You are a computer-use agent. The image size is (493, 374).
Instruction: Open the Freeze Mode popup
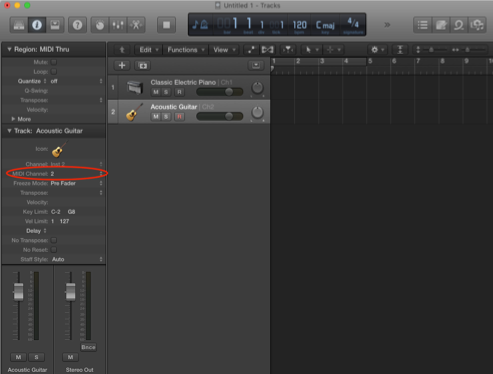[x=76, y=183]
